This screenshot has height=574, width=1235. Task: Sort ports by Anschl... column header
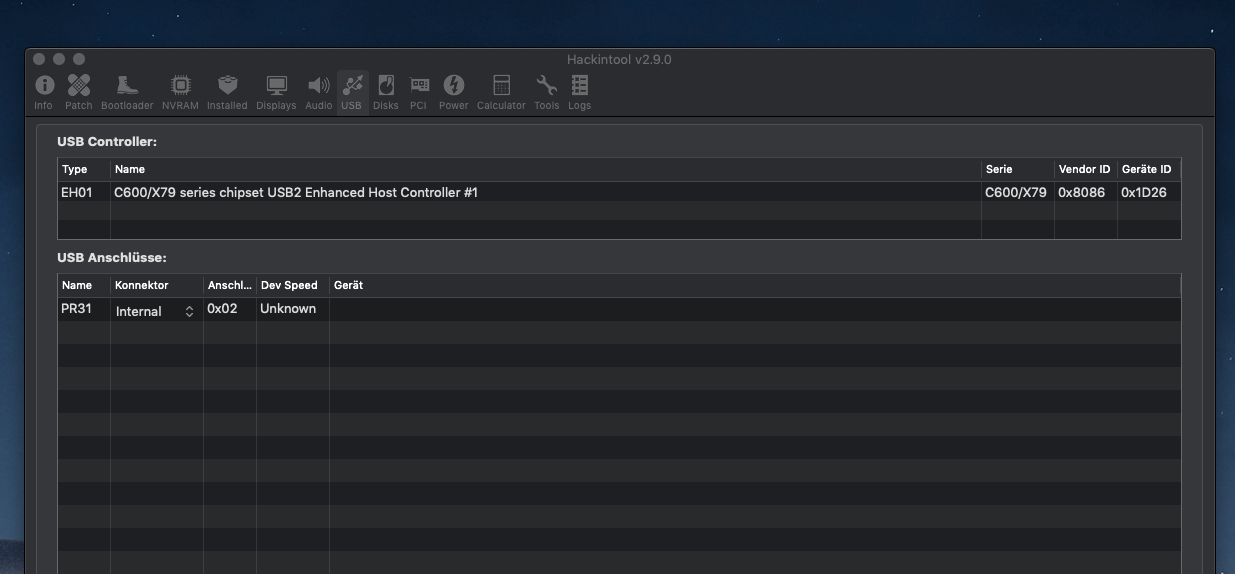(230, 285)
